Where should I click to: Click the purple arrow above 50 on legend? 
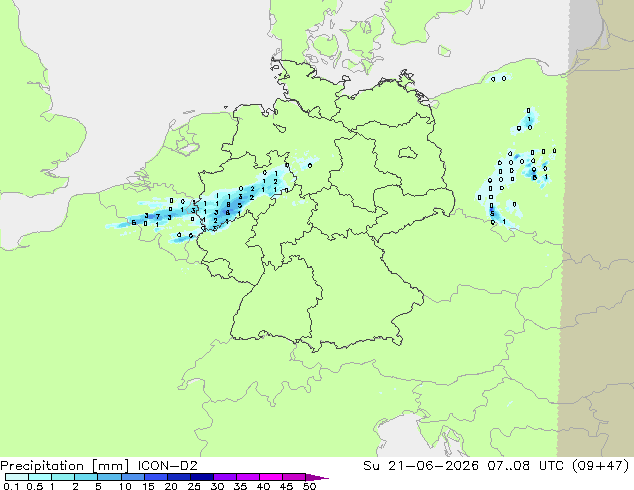point(317,478)
